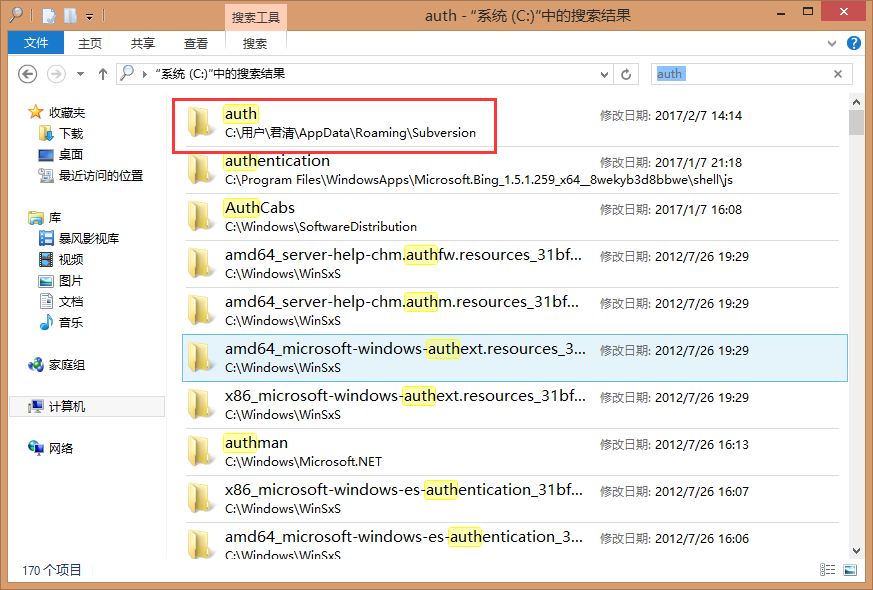Click the scrollbar down arrow
Viewport: 873px width, 590px height.
point(856,551)
